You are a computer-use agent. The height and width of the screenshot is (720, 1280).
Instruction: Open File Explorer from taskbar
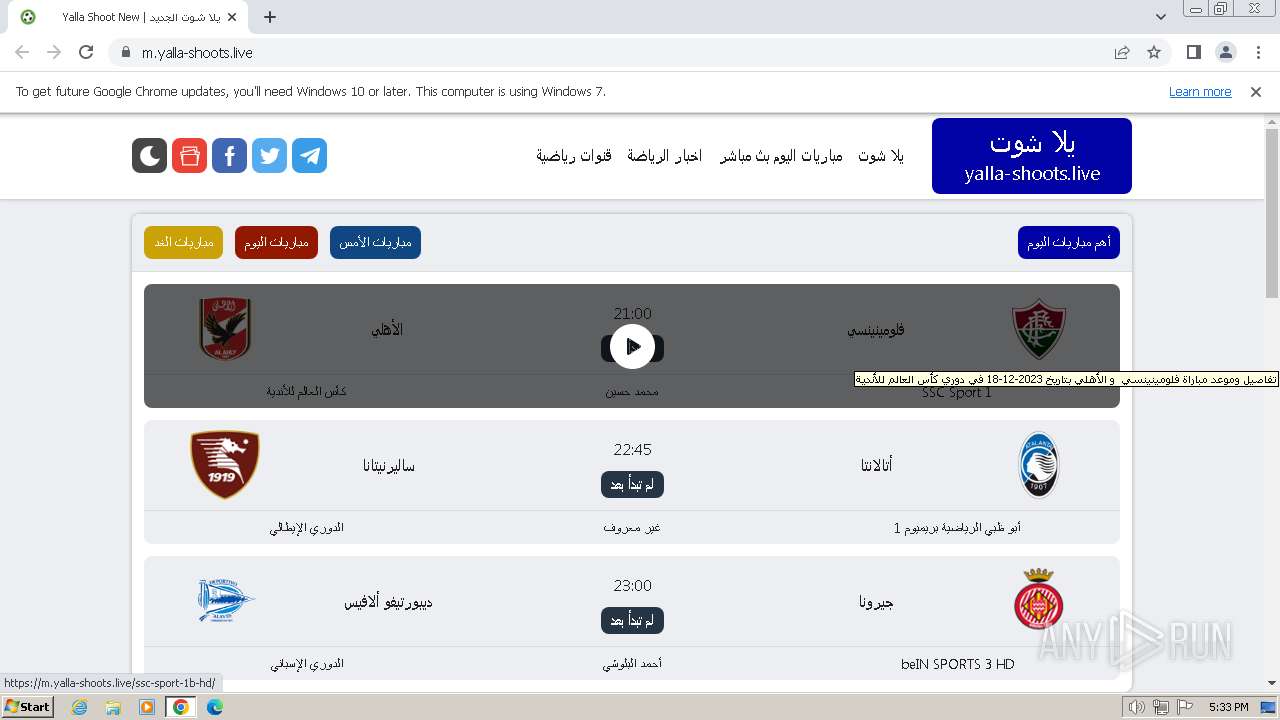pos(113,707)
